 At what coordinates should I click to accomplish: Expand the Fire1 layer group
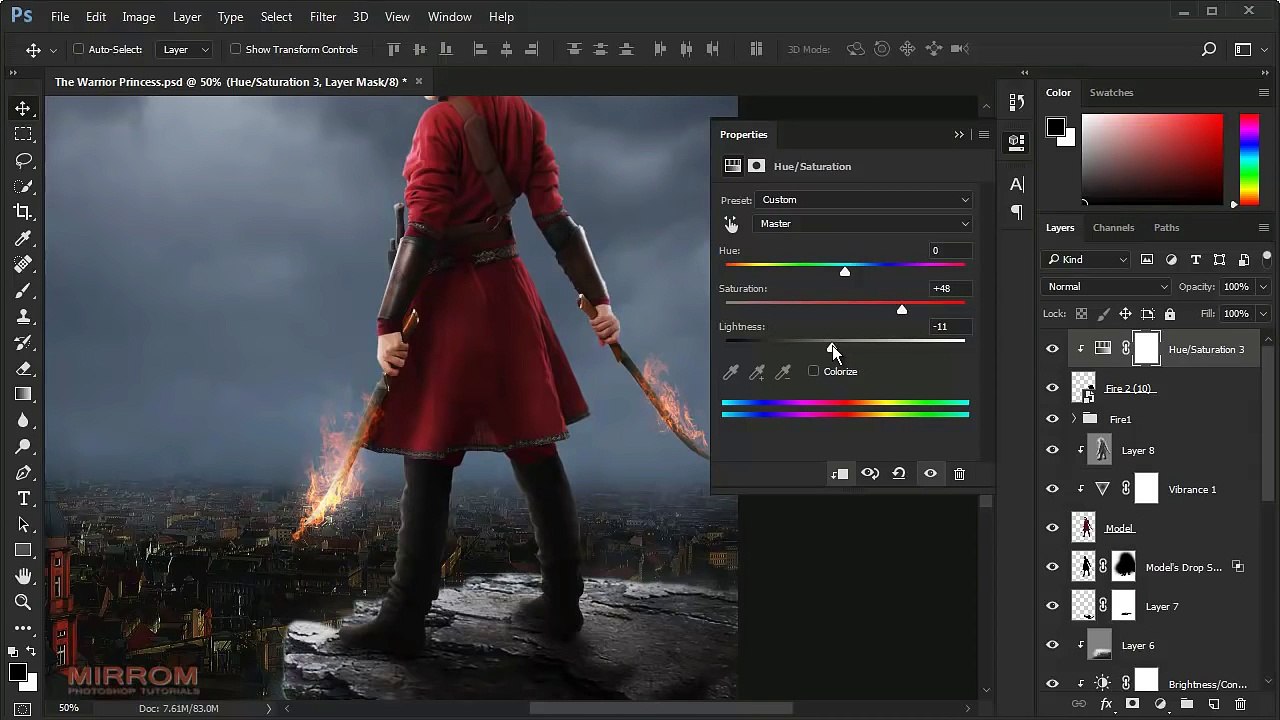1074,419
